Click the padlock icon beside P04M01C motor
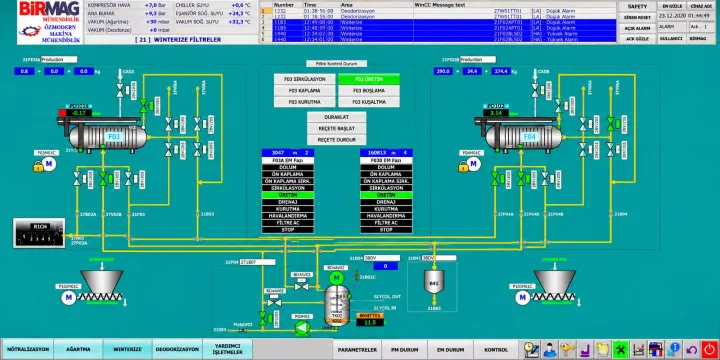 point(463,166)
